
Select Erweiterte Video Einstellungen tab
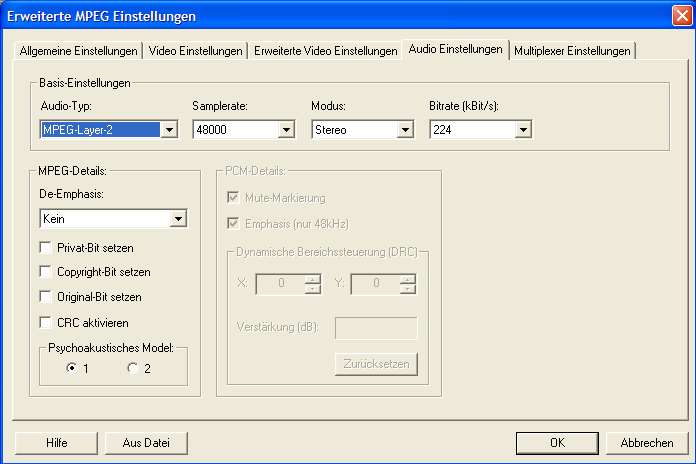tap(325, 51)
